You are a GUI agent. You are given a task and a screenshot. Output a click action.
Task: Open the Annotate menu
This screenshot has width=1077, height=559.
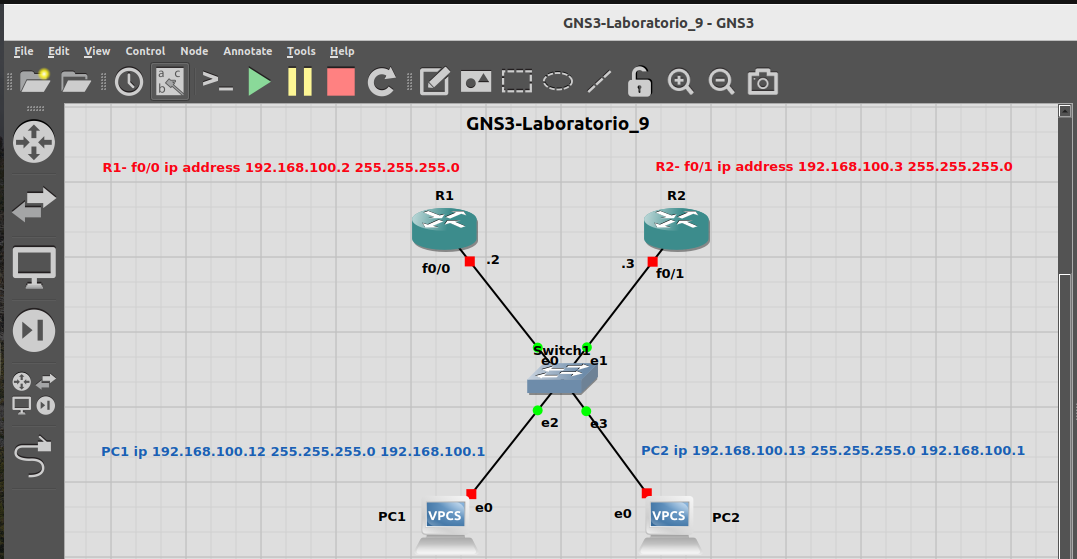point(247,51)
